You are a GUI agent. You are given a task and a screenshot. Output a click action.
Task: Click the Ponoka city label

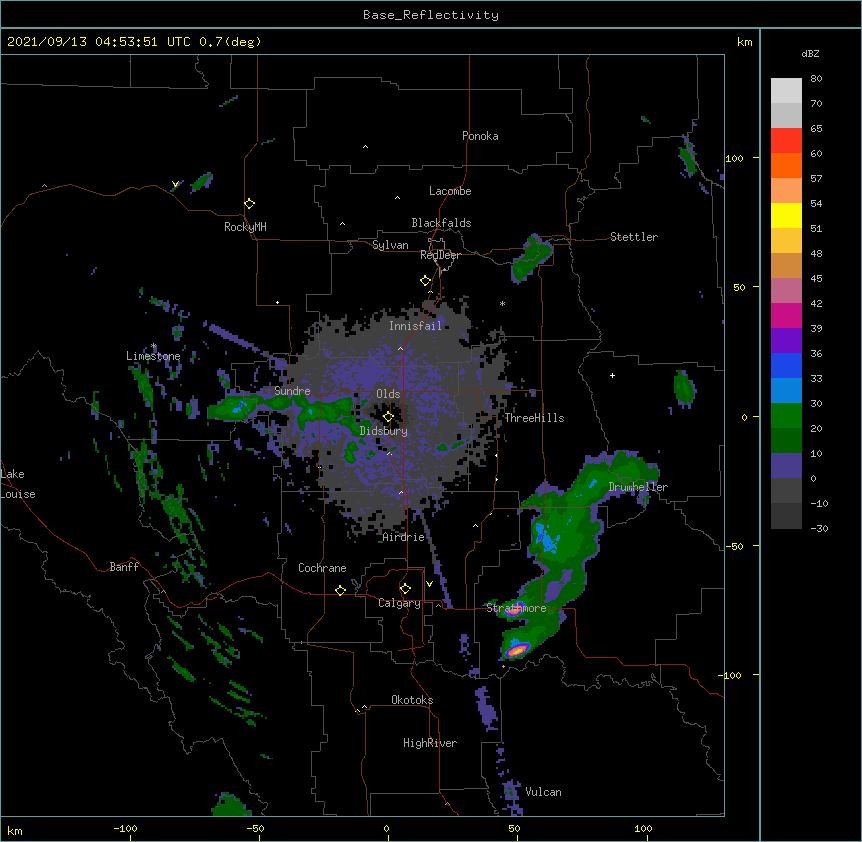click(480, 136)
